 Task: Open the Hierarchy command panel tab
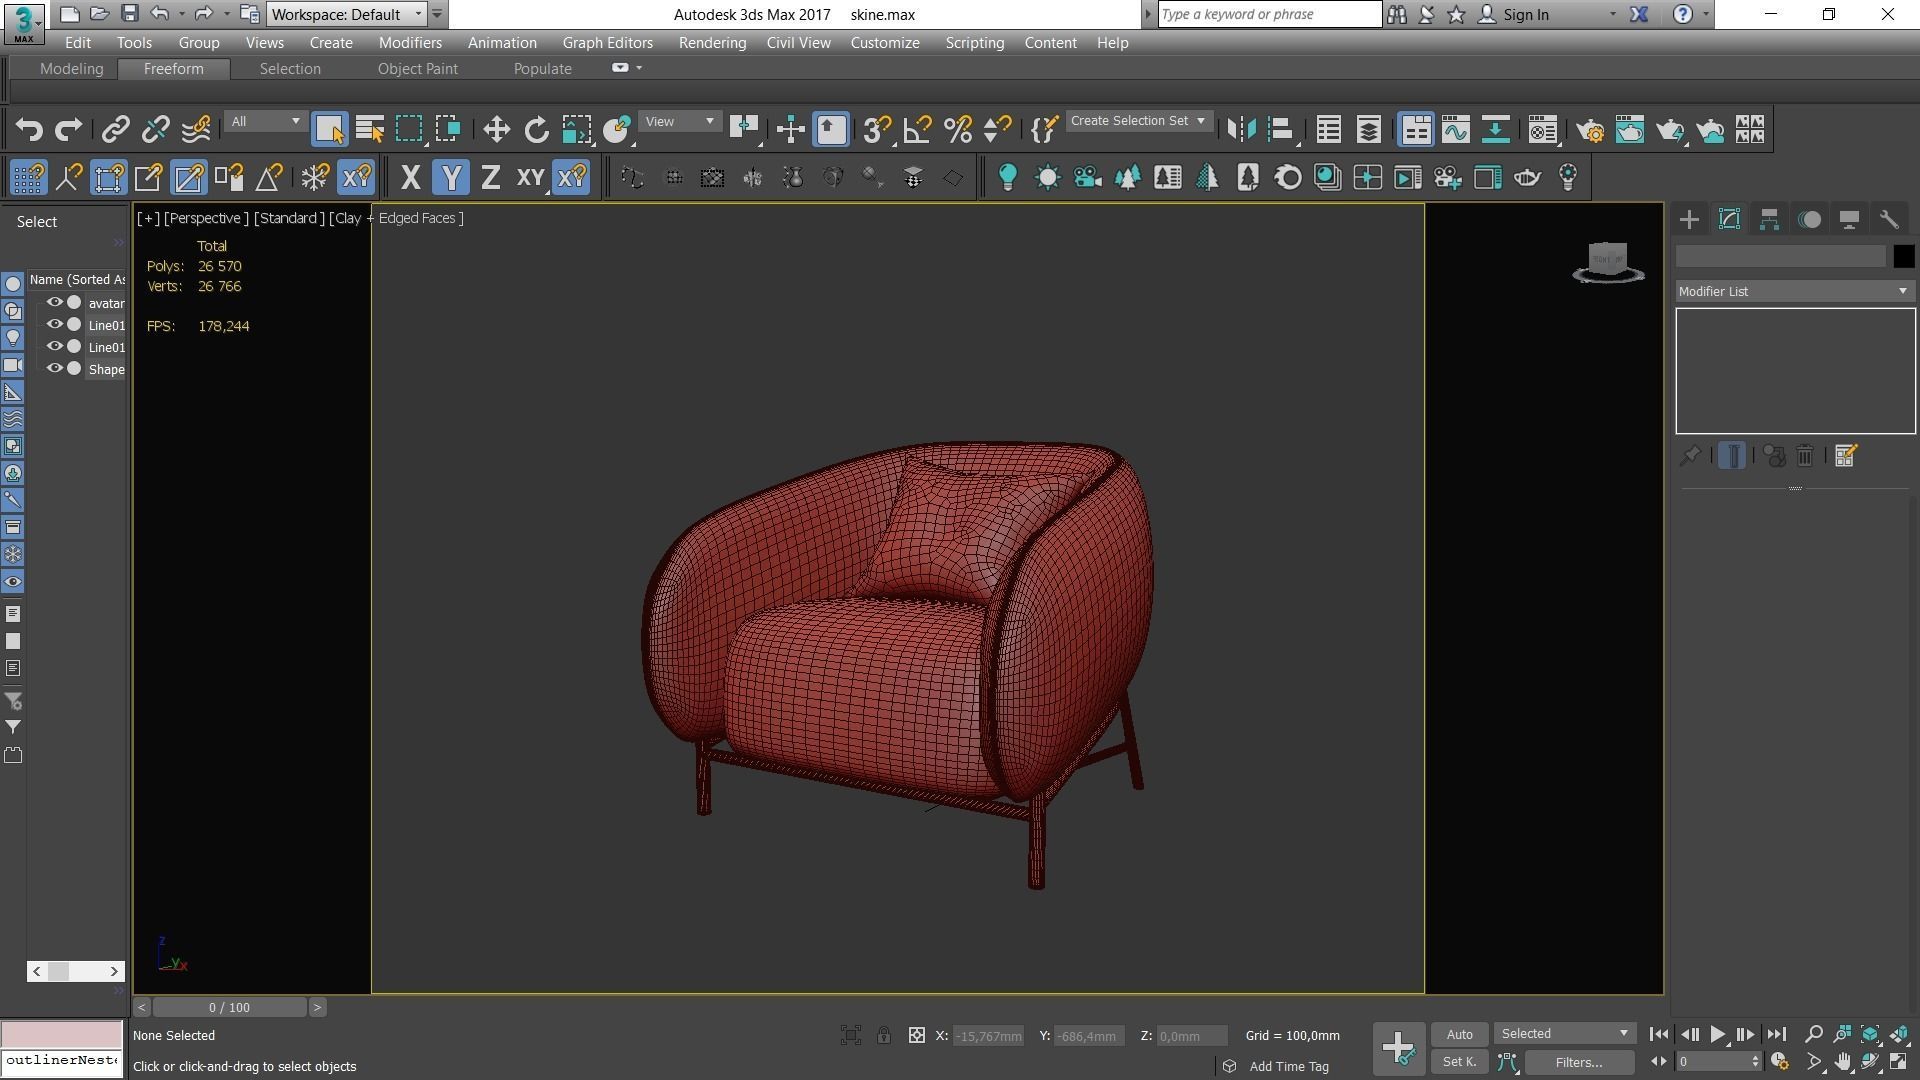[1769, 220]
